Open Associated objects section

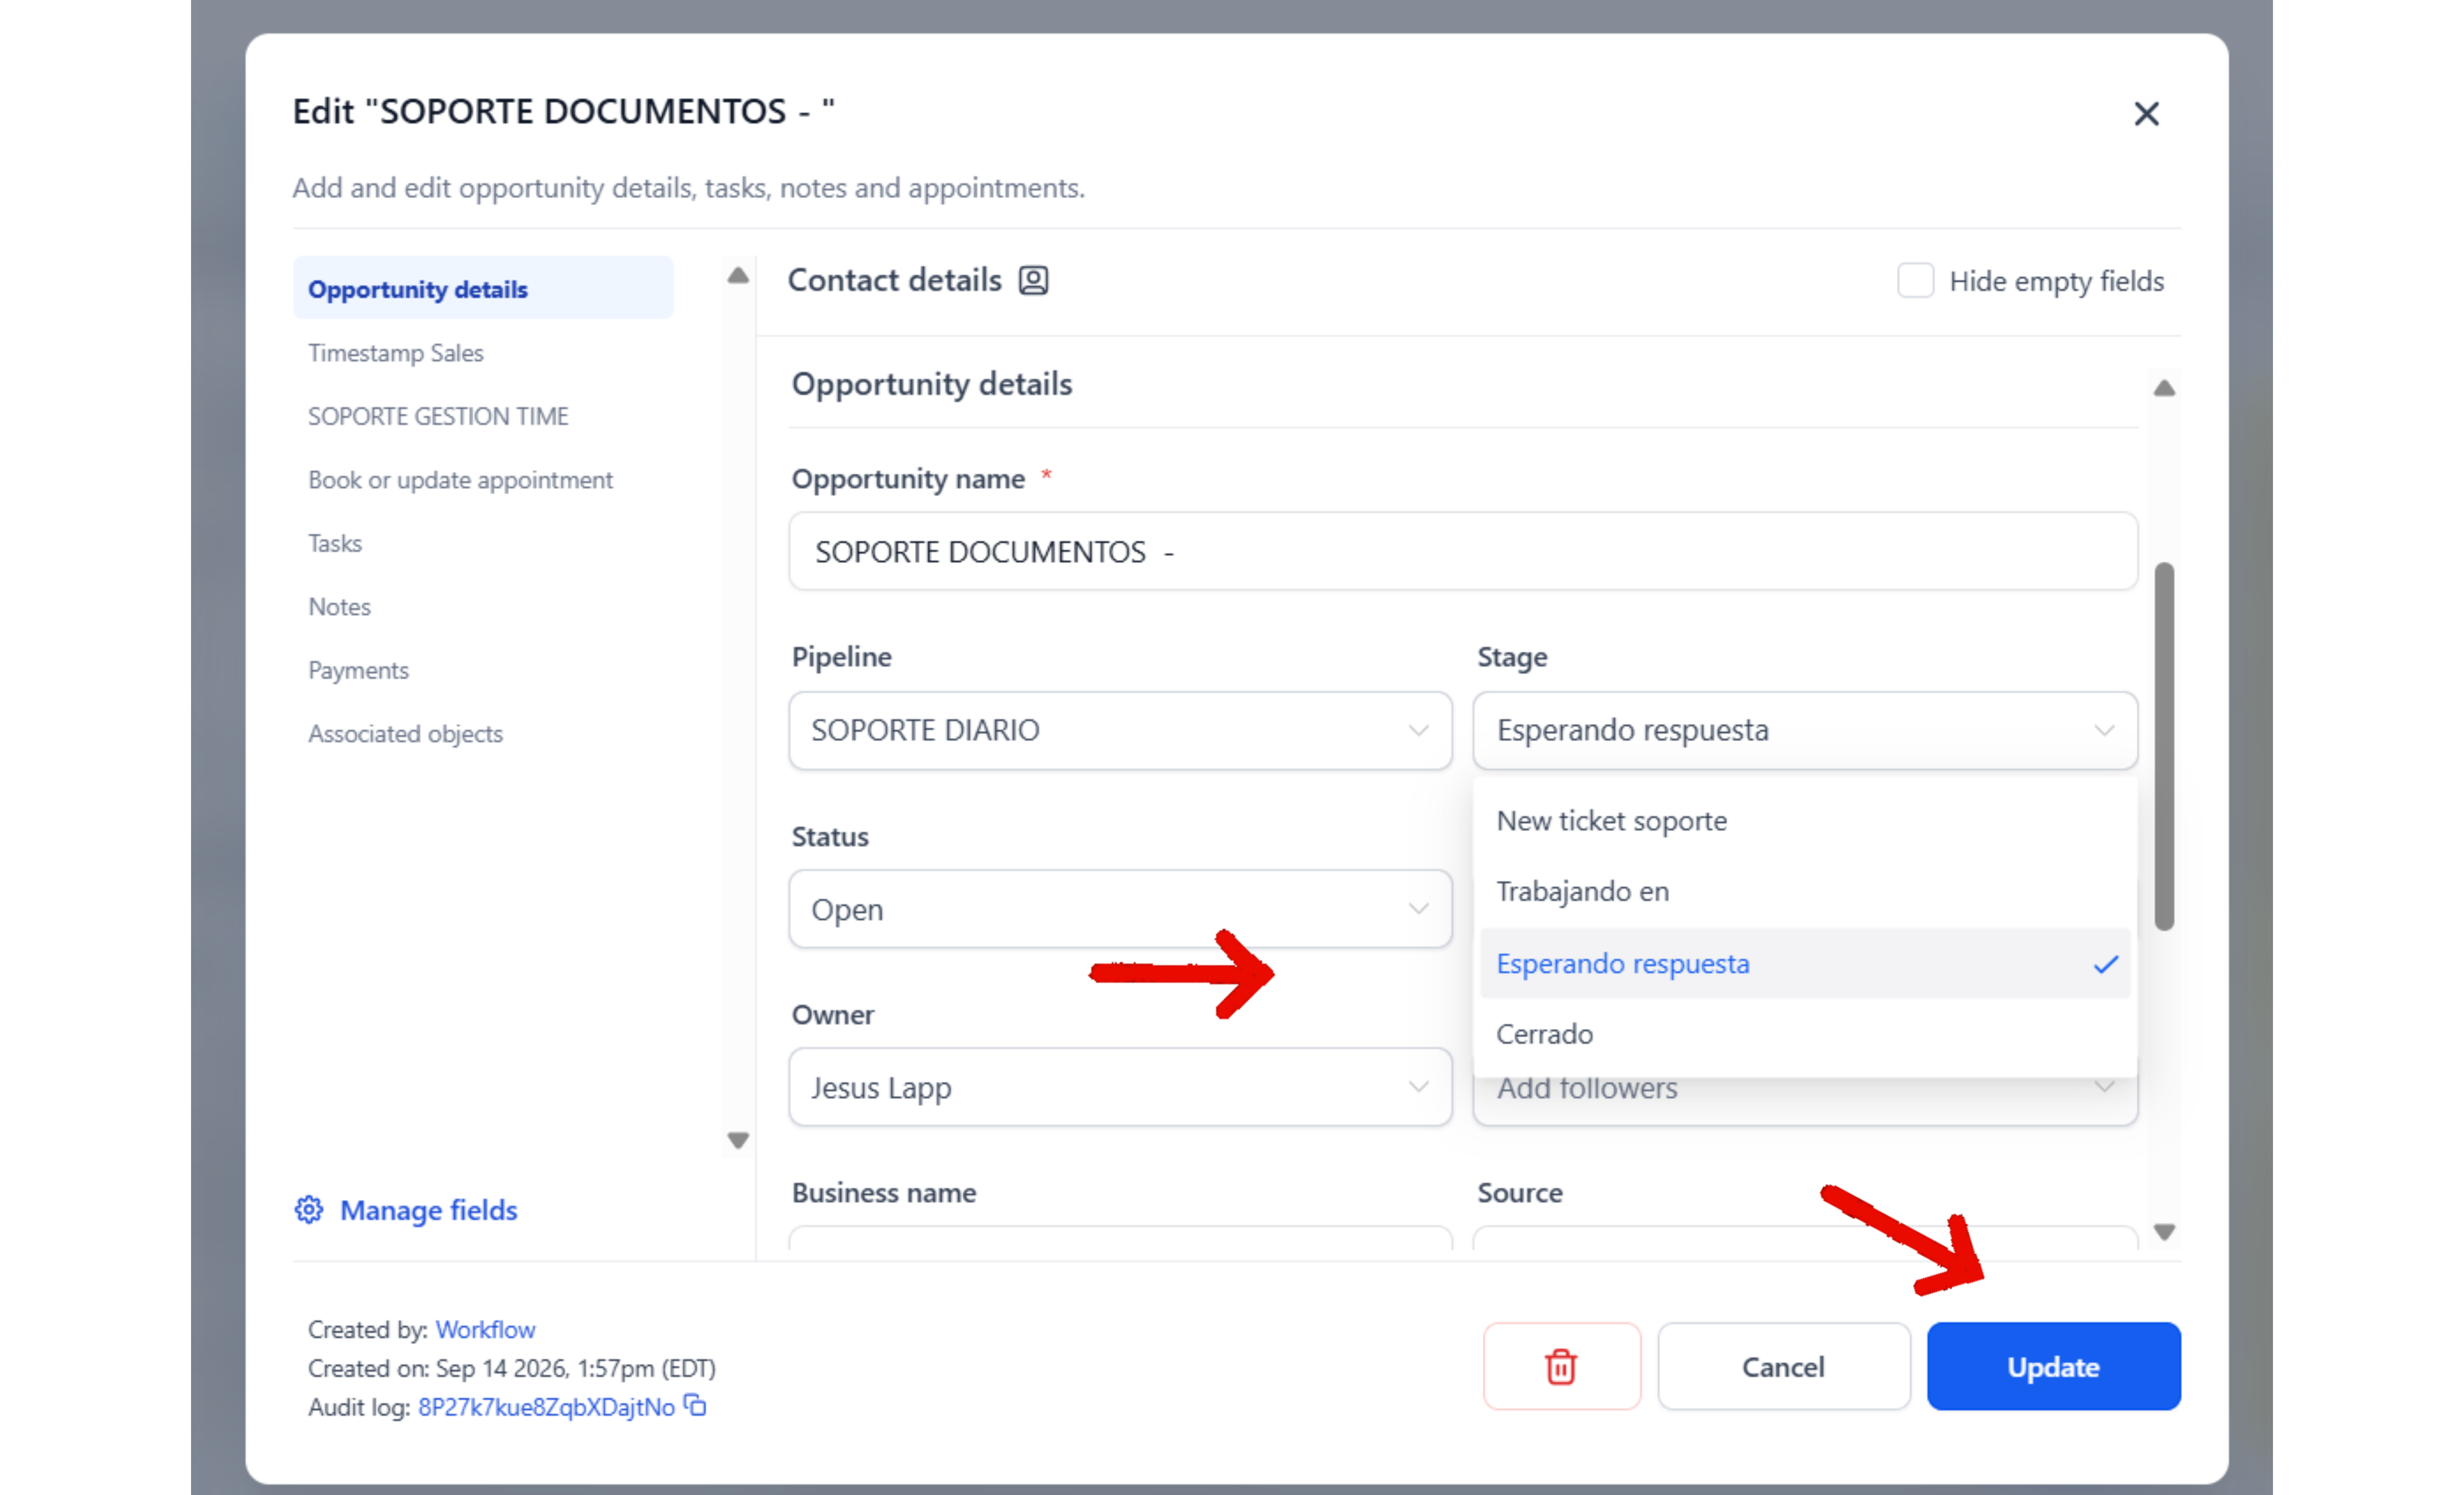[x=405, y=734]
